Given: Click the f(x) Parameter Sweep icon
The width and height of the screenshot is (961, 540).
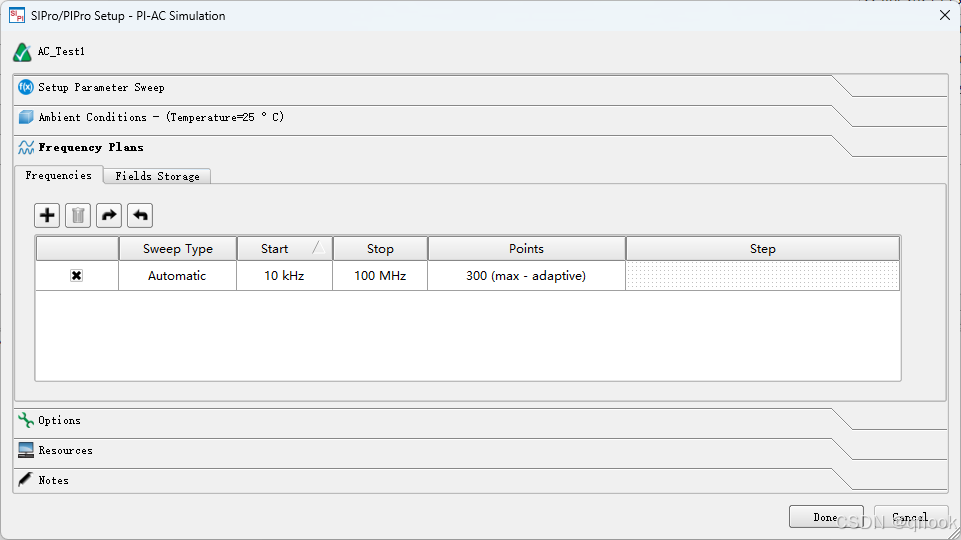Looking at the screenshot, I should [x=26, y=87].
